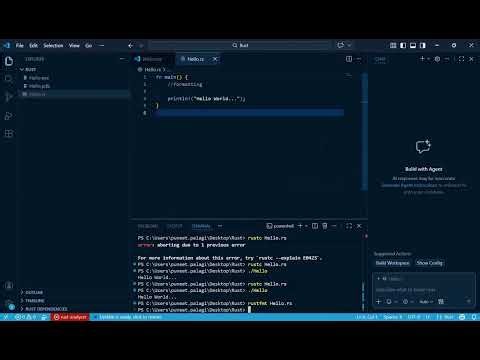This screenshot has height=360, width=480.
Task: Switch to the Output panel tab
Action: pos(174,226)
